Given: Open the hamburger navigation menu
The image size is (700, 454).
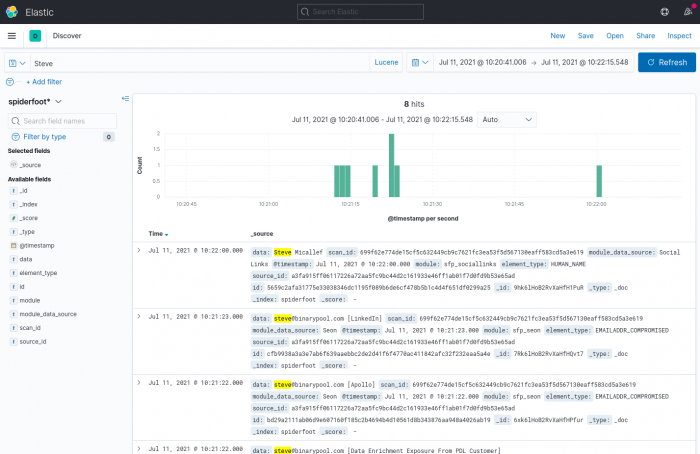Looking at the screenshot, I should point(12,36).
